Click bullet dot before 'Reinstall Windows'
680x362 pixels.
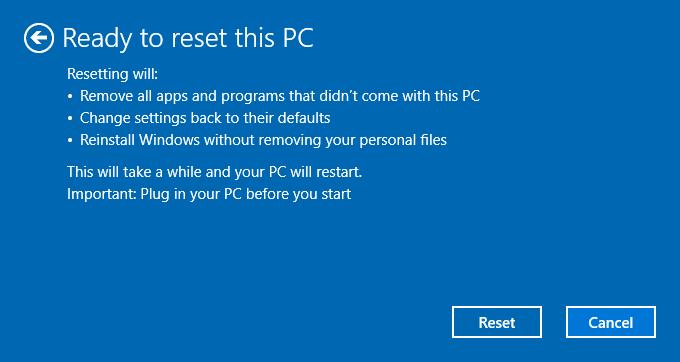(x=70, y=141)
